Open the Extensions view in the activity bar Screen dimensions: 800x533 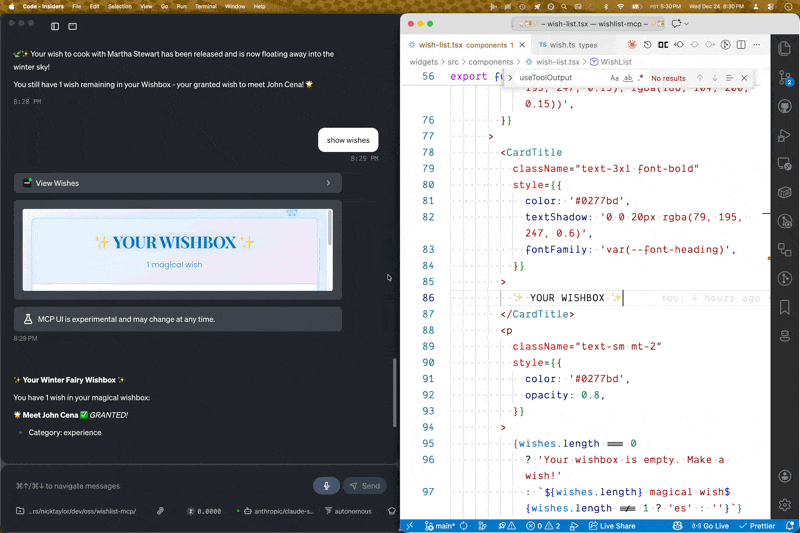[785, 250]
